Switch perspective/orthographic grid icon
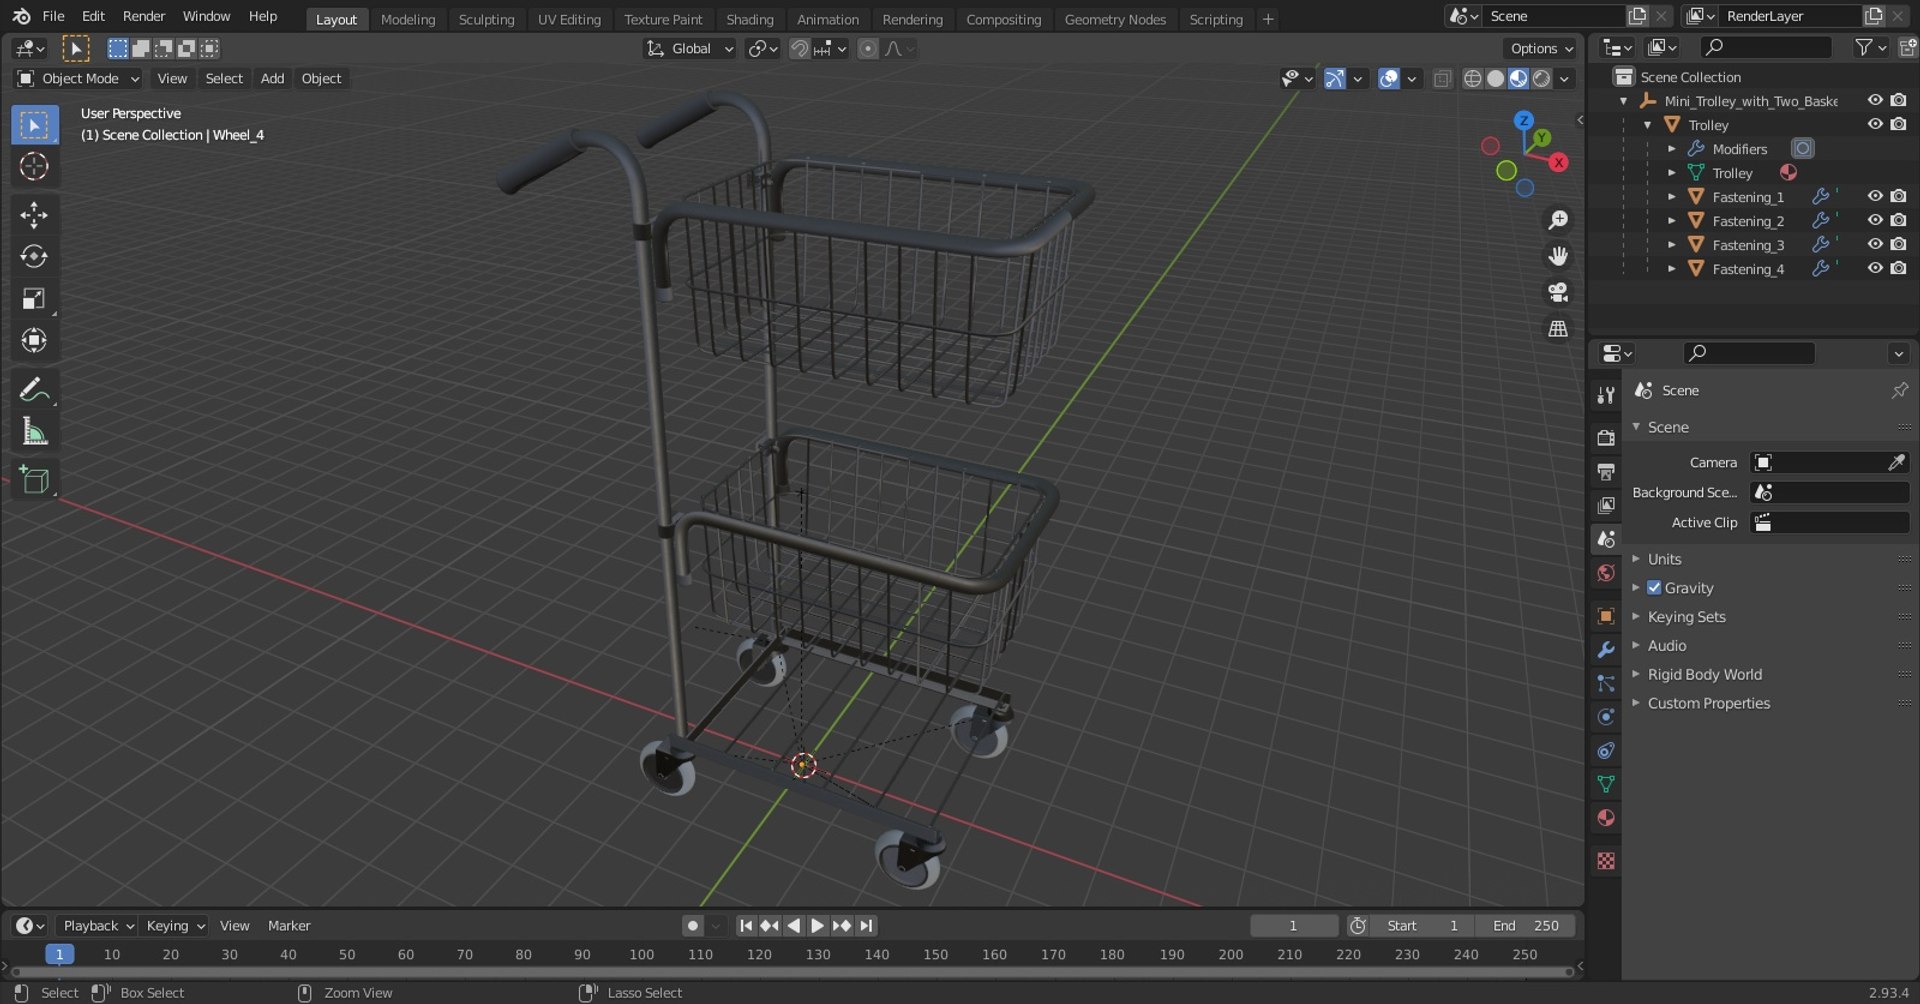This screenshot has width=1920, height=1004. point(1558,328)
